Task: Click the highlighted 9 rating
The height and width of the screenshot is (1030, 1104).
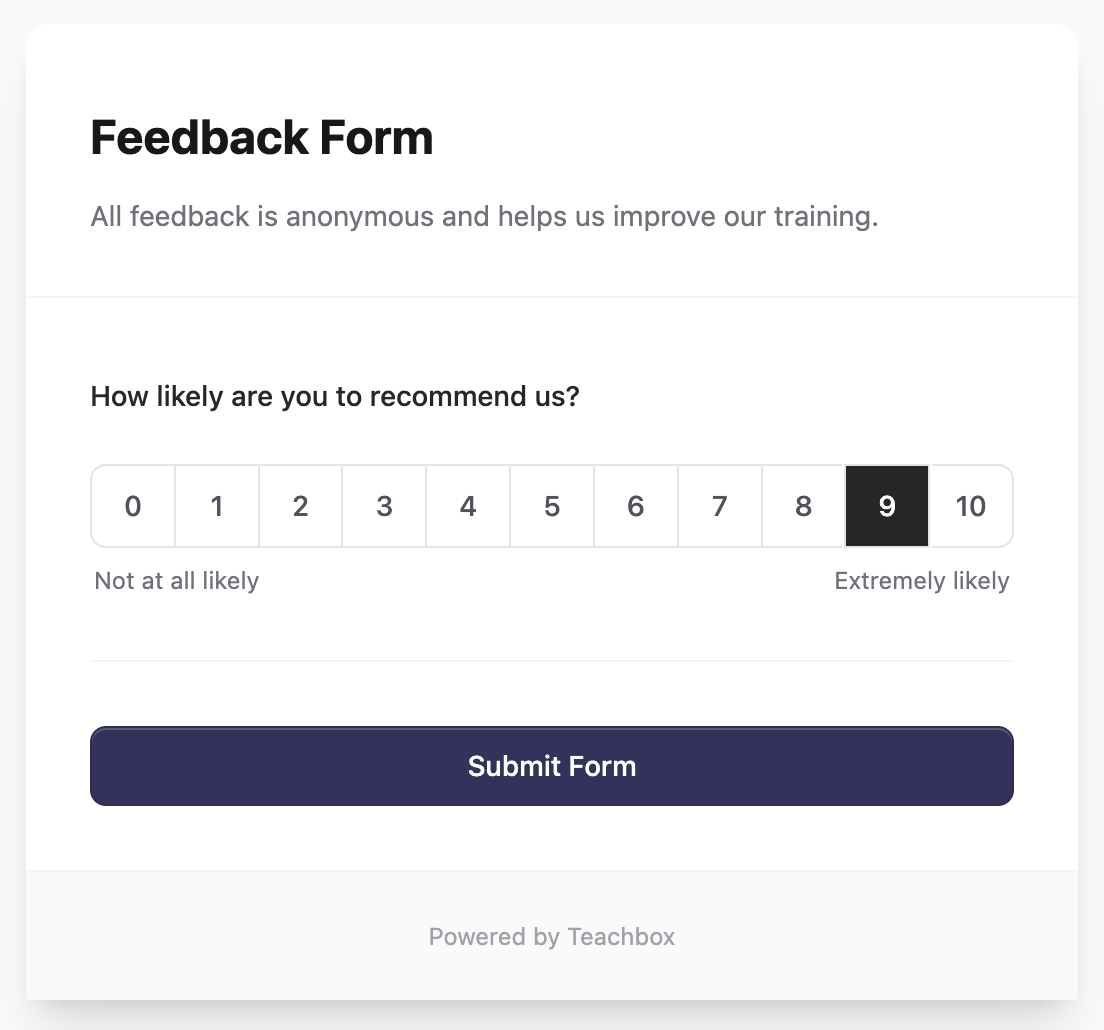Action: point(887,506)
